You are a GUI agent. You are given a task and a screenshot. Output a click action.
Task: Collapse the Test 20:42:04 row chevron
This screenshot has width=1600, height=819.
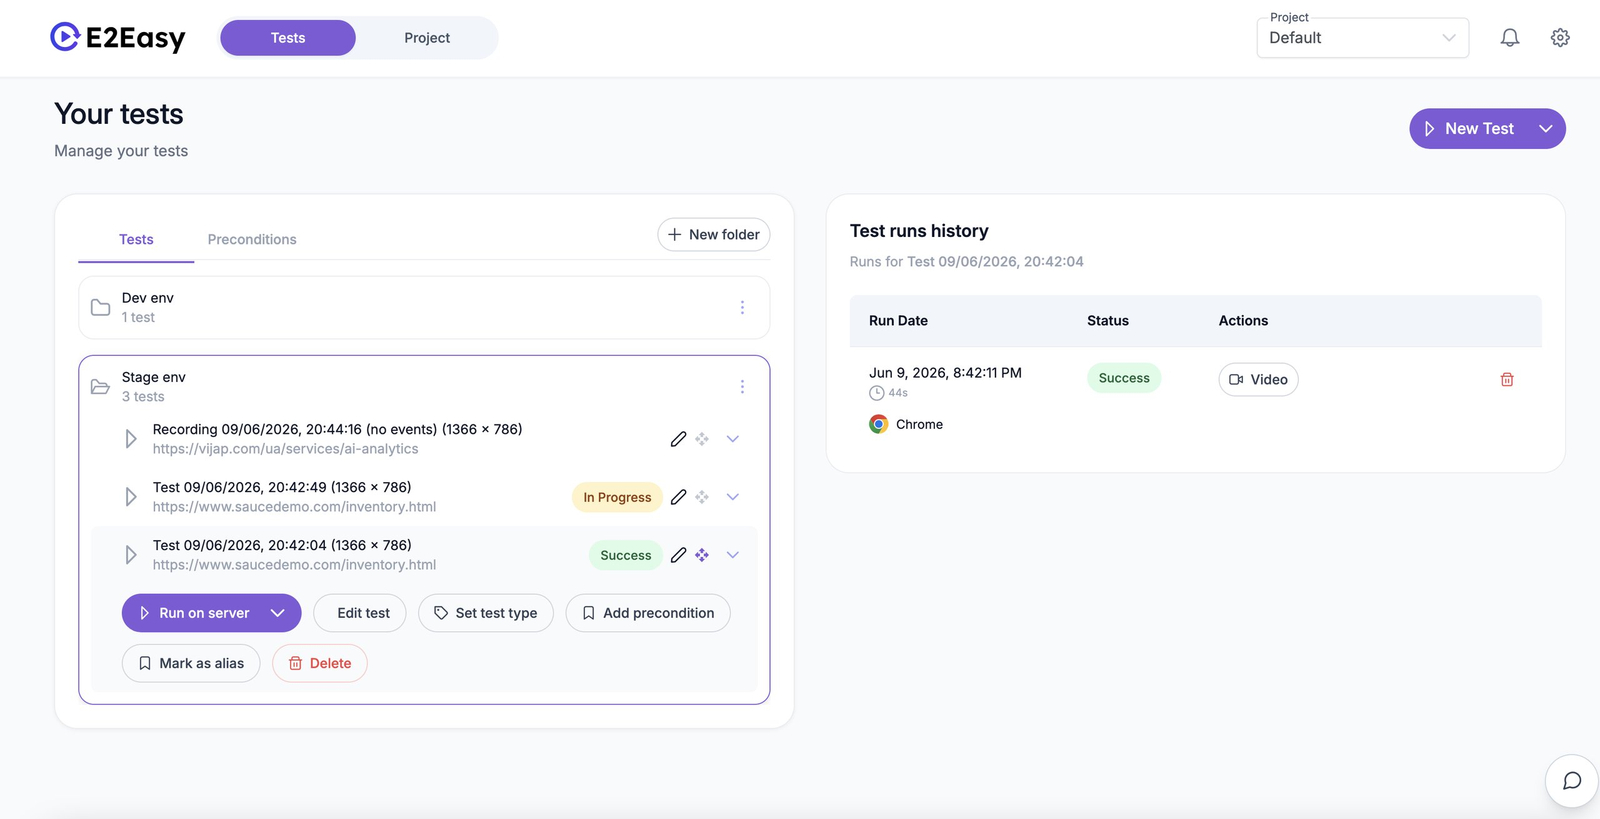click(x=733, y=555)
